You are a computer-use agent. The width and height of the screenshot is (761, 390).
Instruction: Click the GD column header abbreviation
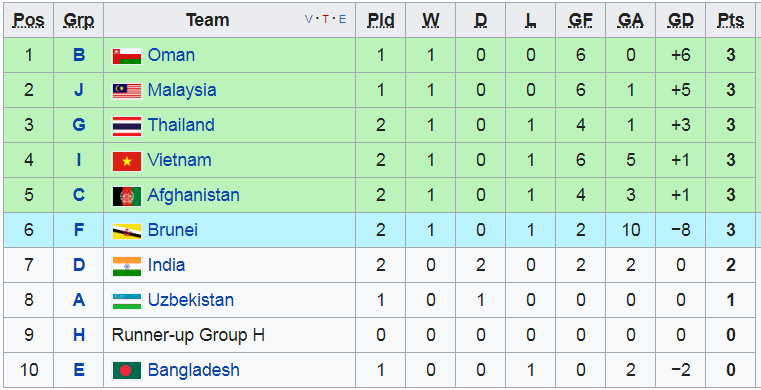coord(680,20)
